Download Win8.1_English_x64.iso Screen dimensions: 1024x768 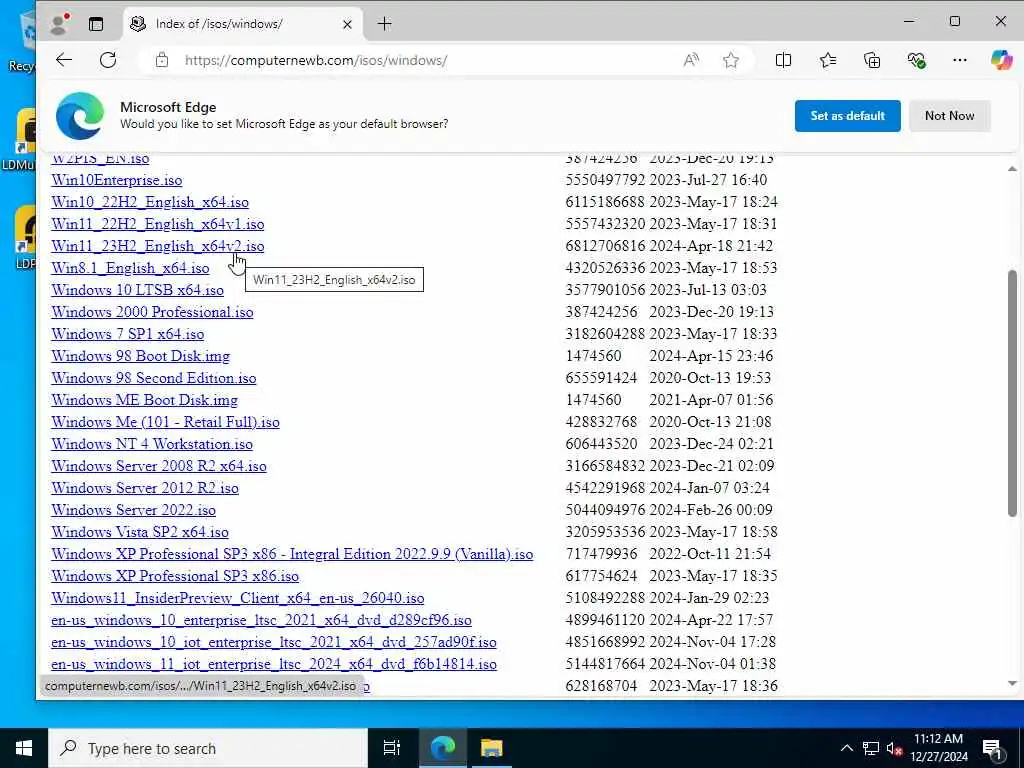pos(130,268)
